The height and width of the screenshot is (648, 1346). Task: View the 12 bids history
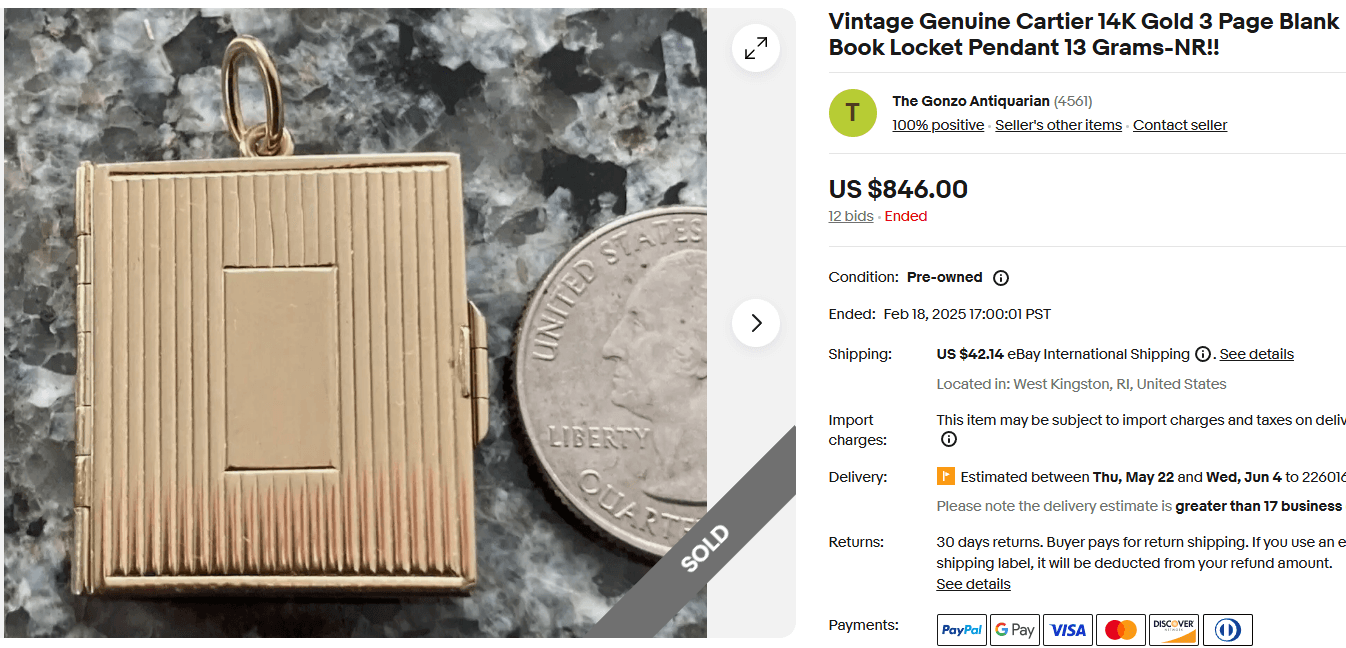tap(850, 216)
